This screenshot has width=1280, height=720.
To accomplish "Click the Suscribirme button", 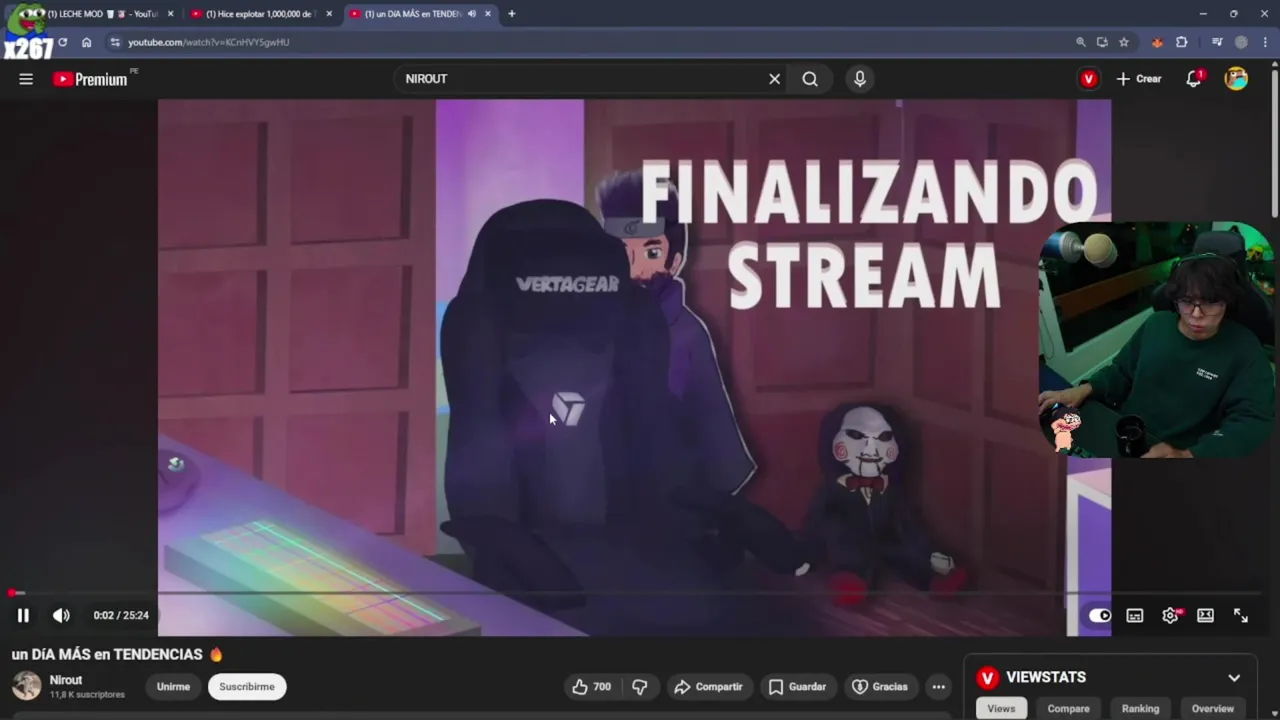I will click(247, 687).
